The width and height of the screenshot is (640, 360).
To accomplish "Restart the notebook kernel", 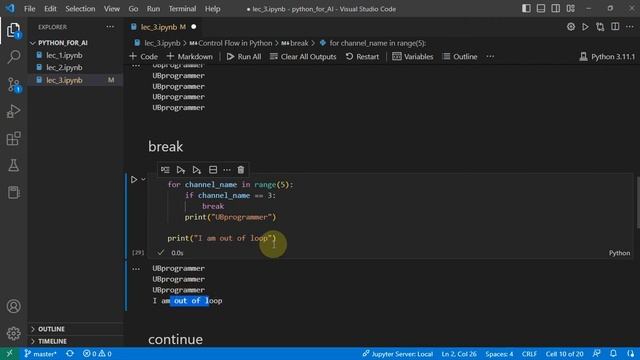I will 362,57.
